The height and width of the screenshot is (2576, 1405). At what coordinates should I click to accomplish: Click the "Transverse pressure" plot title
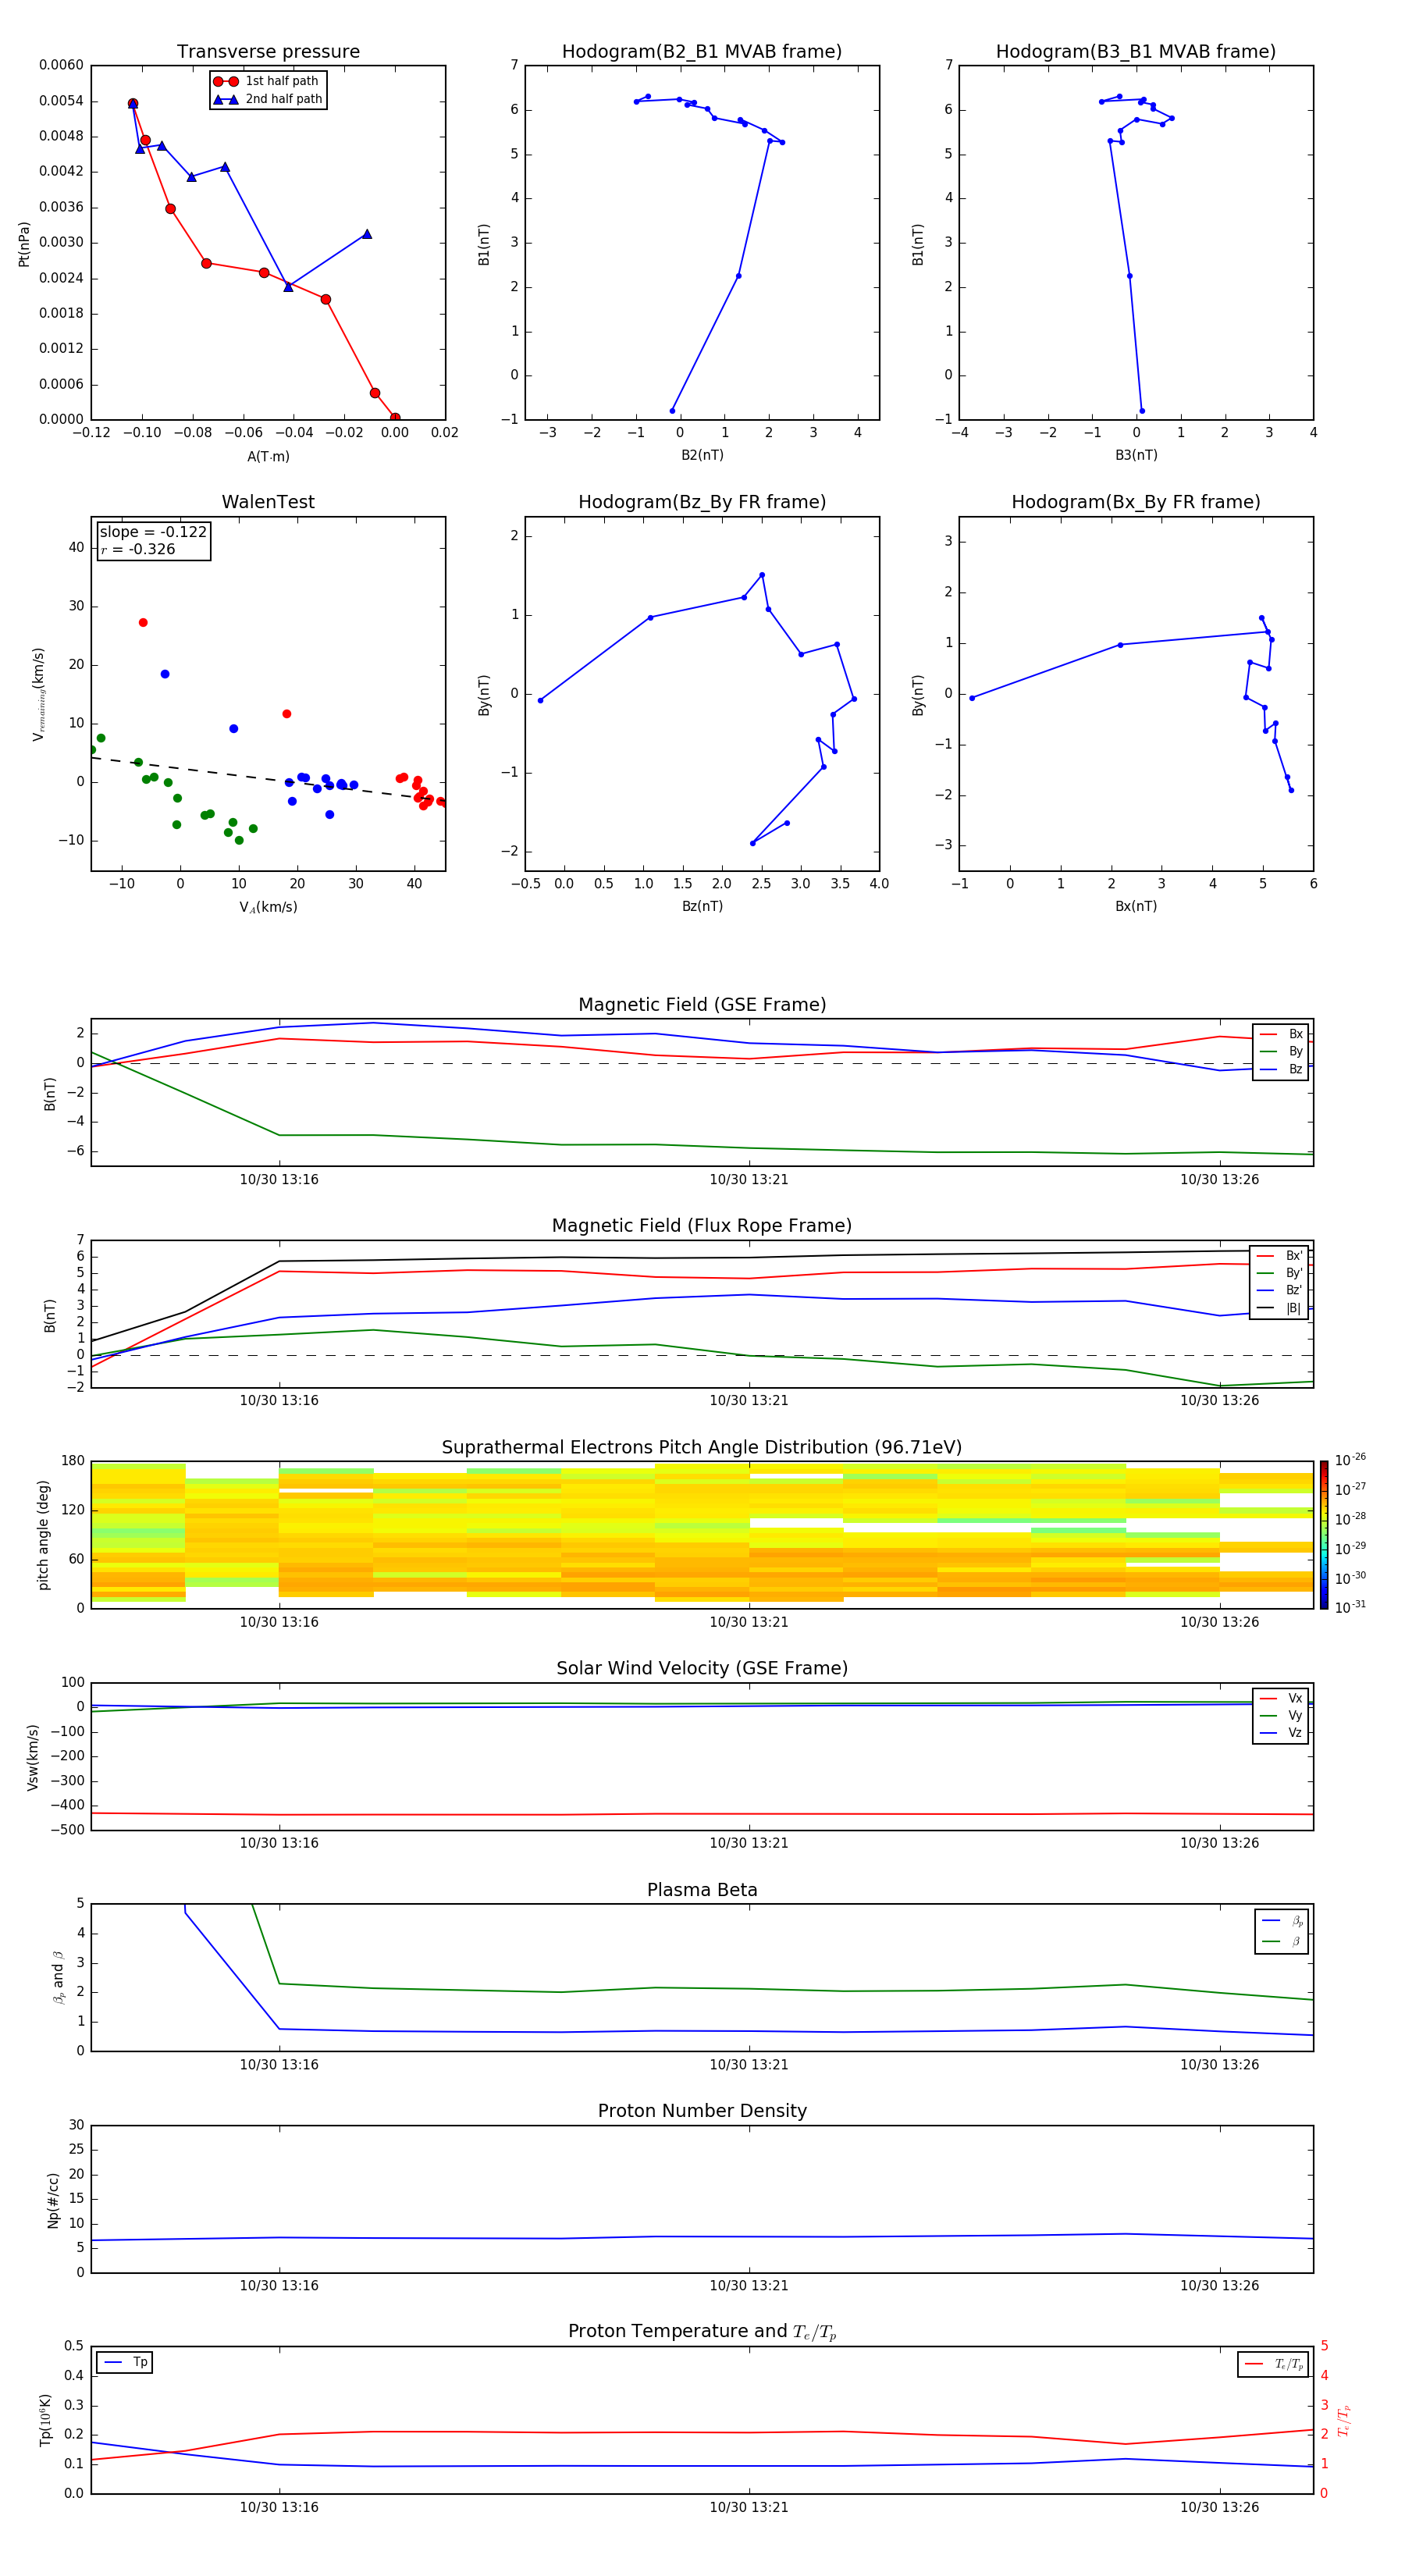click(268, 52)
